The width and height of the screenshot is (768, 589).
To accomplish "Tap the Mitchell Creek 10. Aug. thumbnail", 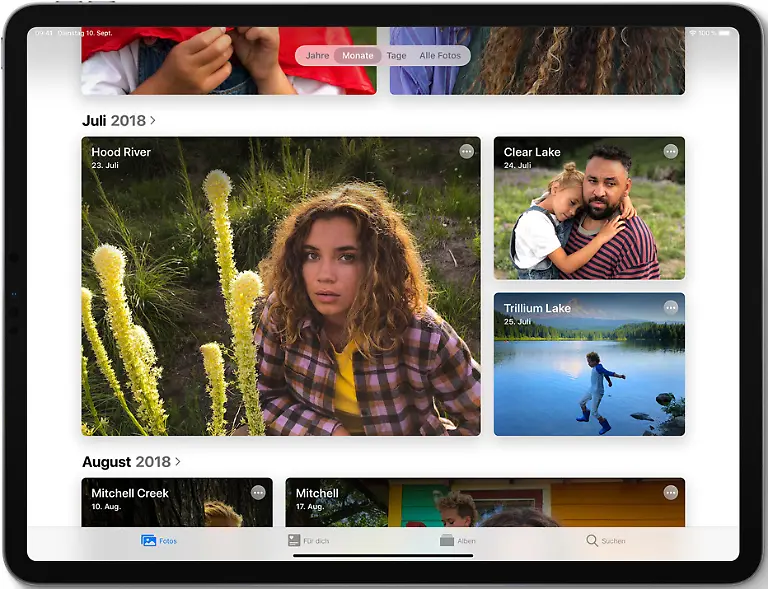I will tap(176, 510).
